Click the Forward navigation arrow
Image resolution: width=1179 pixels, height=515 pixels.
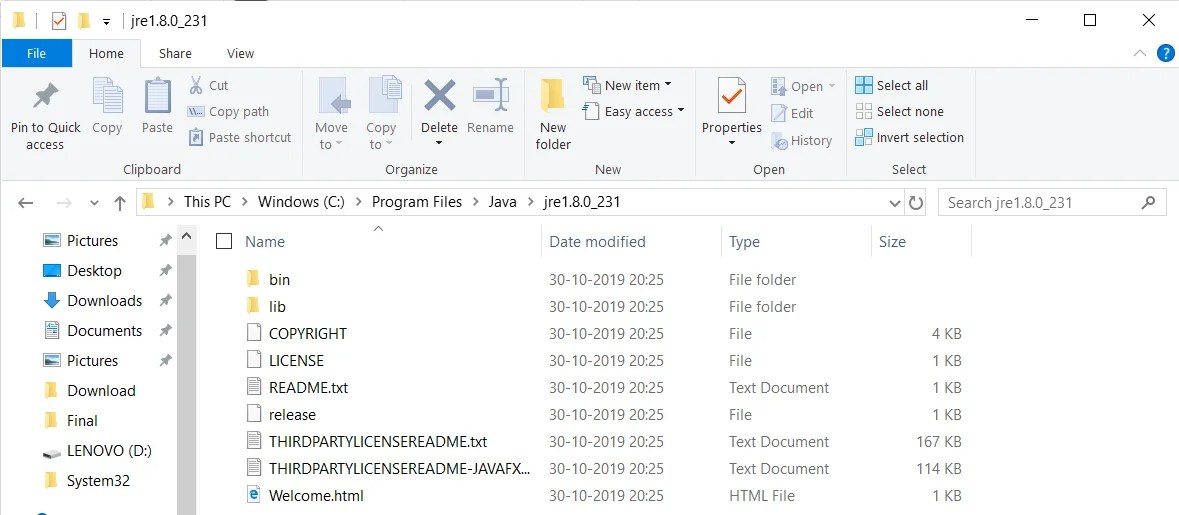[x=65, y=203]
